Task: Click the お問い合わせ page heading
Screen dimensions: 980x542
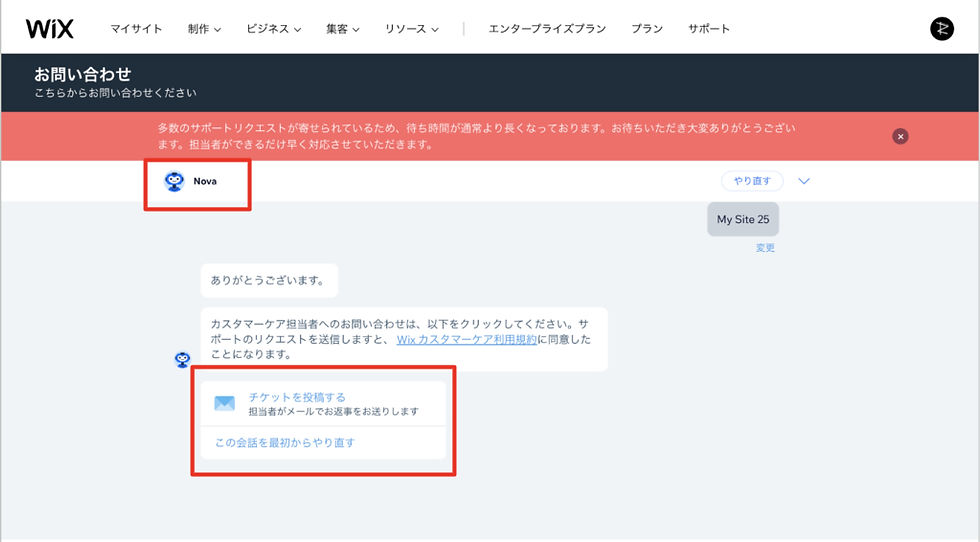Action: (82, 74)
